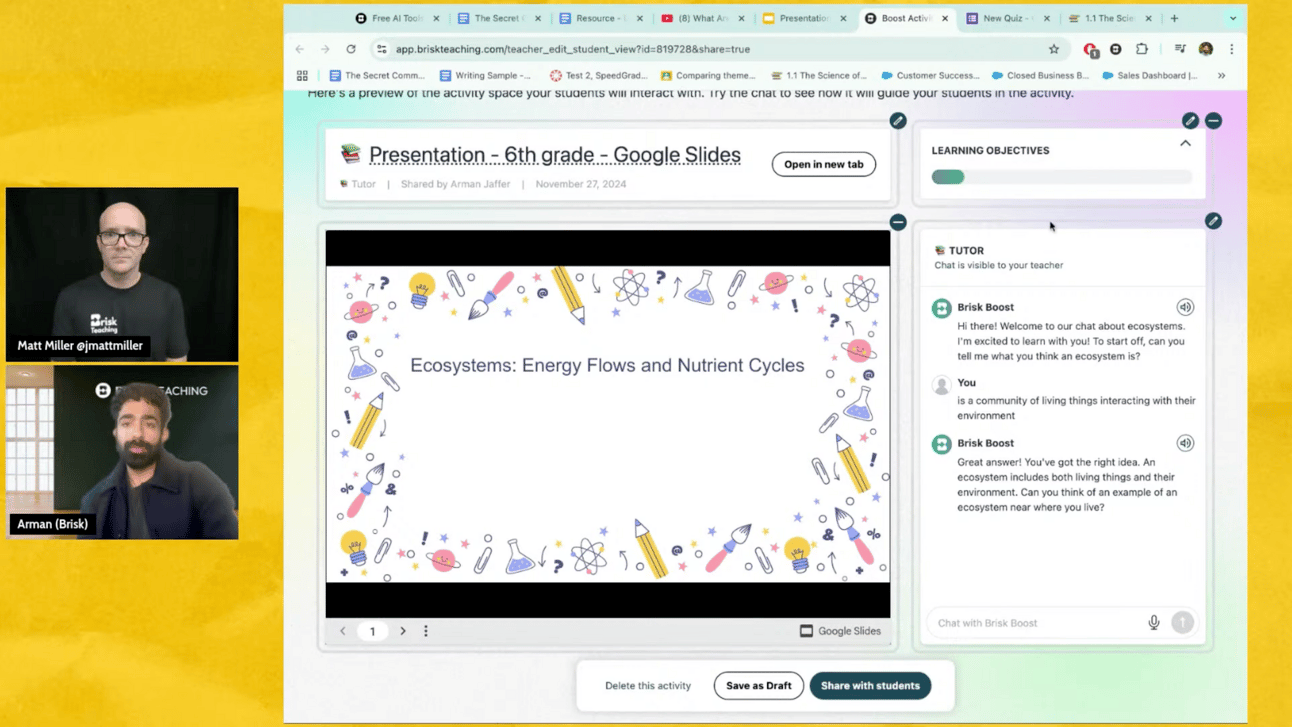Click the Ecosystems slide preview
The width and height of the screenshot is (1292, 727).
click(608, 424)
